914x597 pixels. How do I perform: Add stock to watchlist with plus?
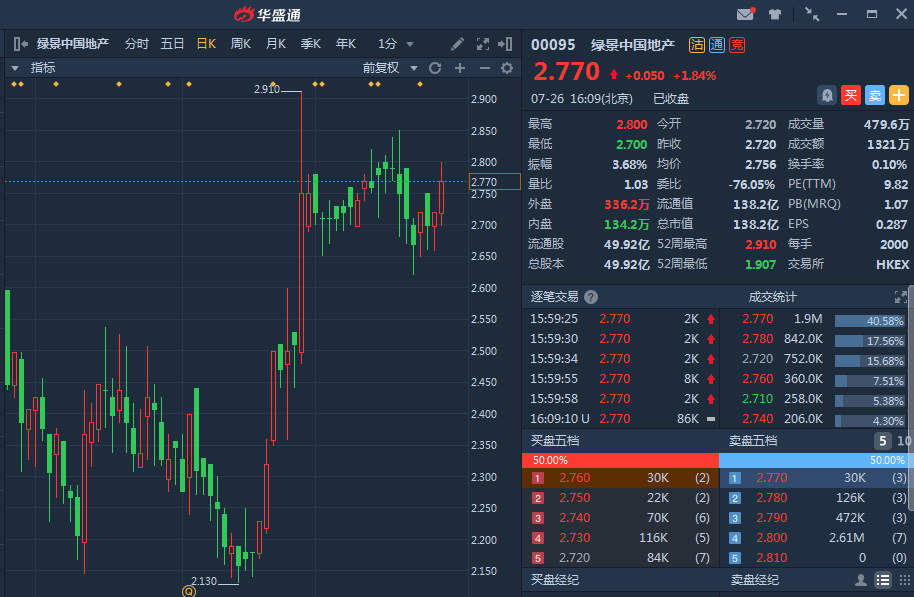899,95
